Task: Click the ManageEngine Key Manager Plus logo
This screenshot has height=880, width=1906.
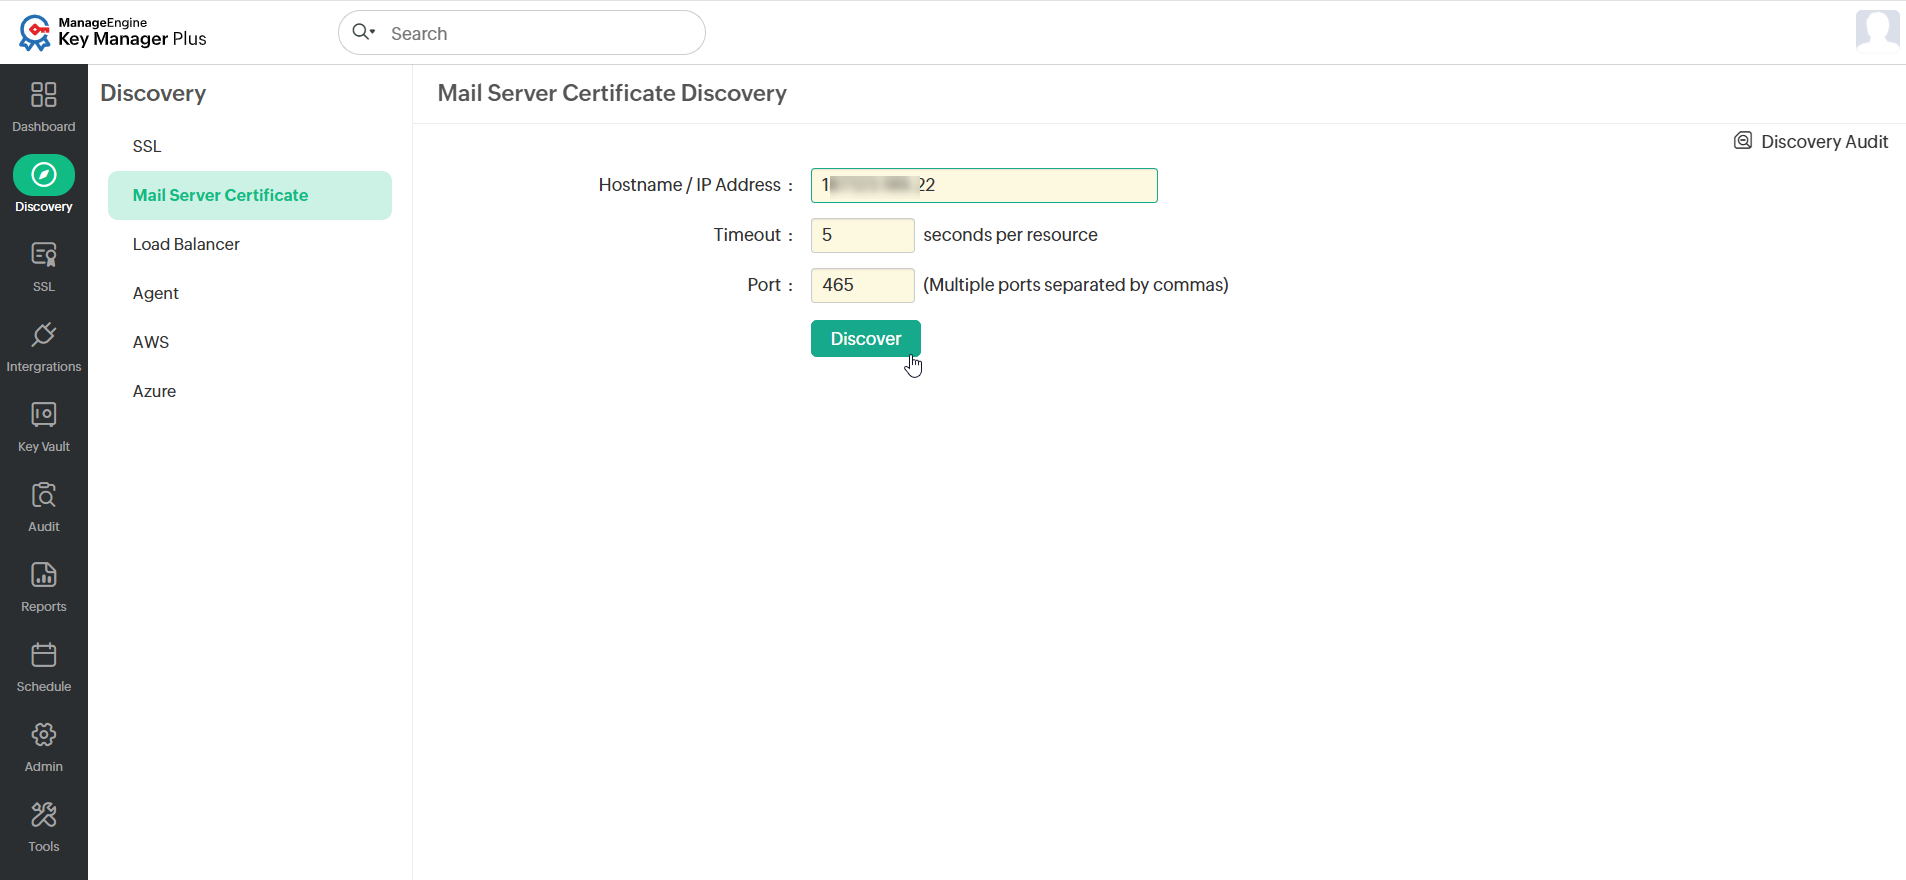Action: click(113, 32)
